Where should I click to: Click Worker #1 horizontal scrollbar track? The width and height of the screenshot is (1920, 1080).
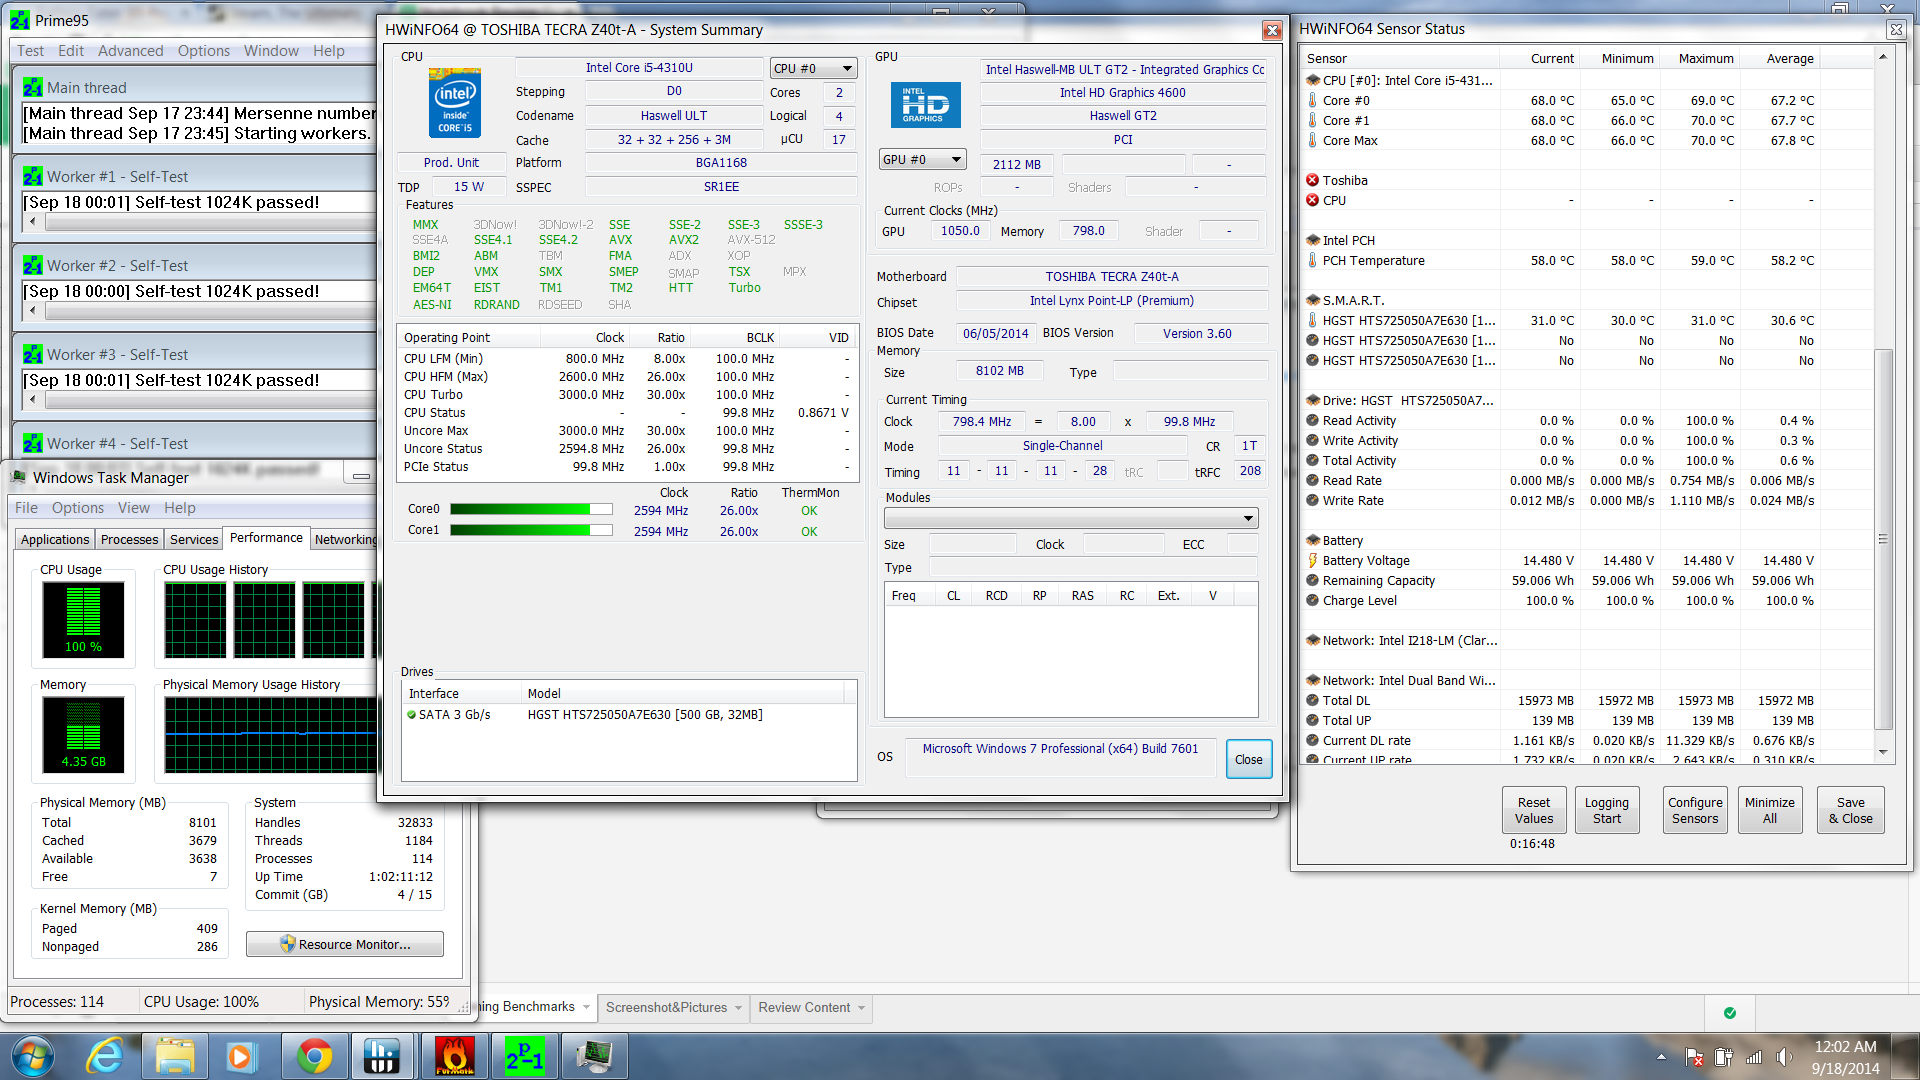[209, 222]
